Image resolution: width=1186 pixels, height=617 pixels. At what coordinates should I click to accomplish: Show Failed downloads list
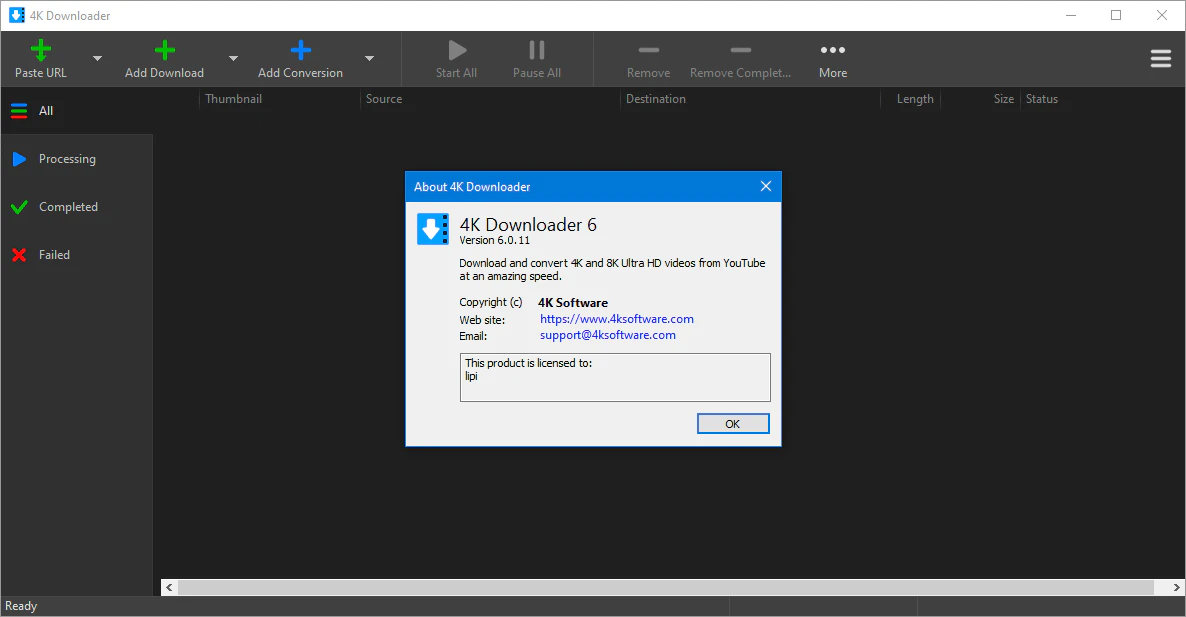click(x=54, y=255)
